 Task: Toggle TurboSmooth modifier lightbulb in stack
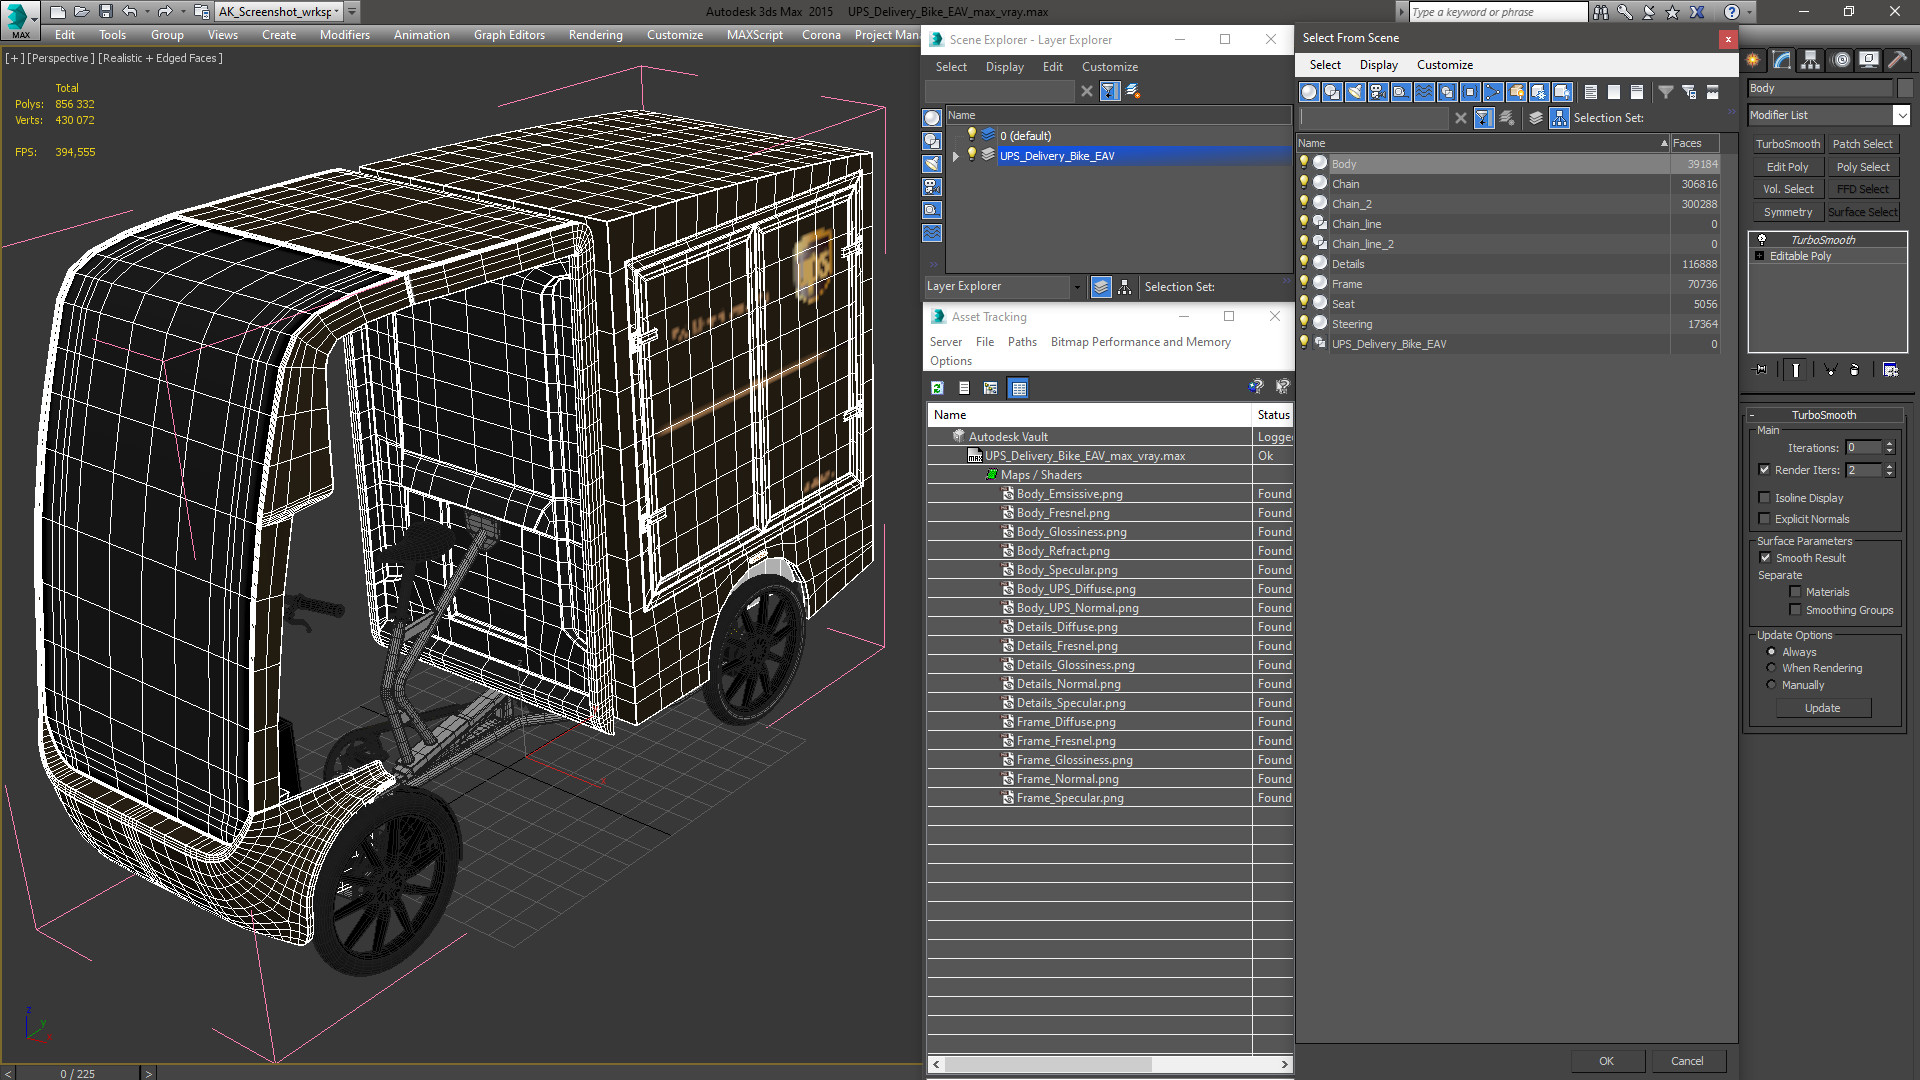[1762, 240]
